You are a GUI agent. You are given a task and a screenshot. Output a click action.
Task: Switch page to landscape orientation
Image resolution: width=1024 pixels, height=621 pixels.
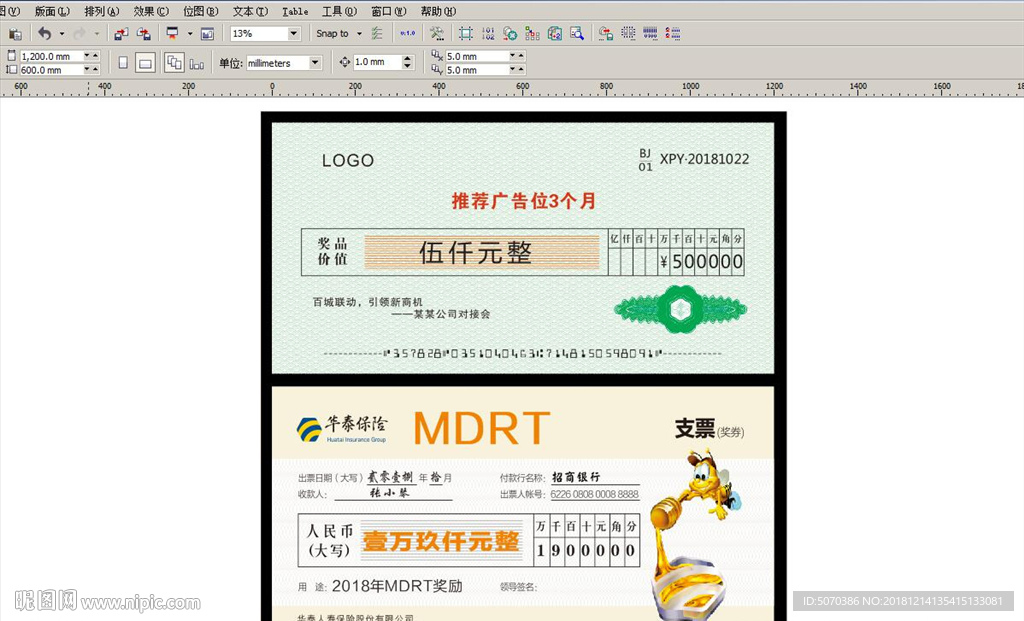pyautogui.click(x=146, y=63)
